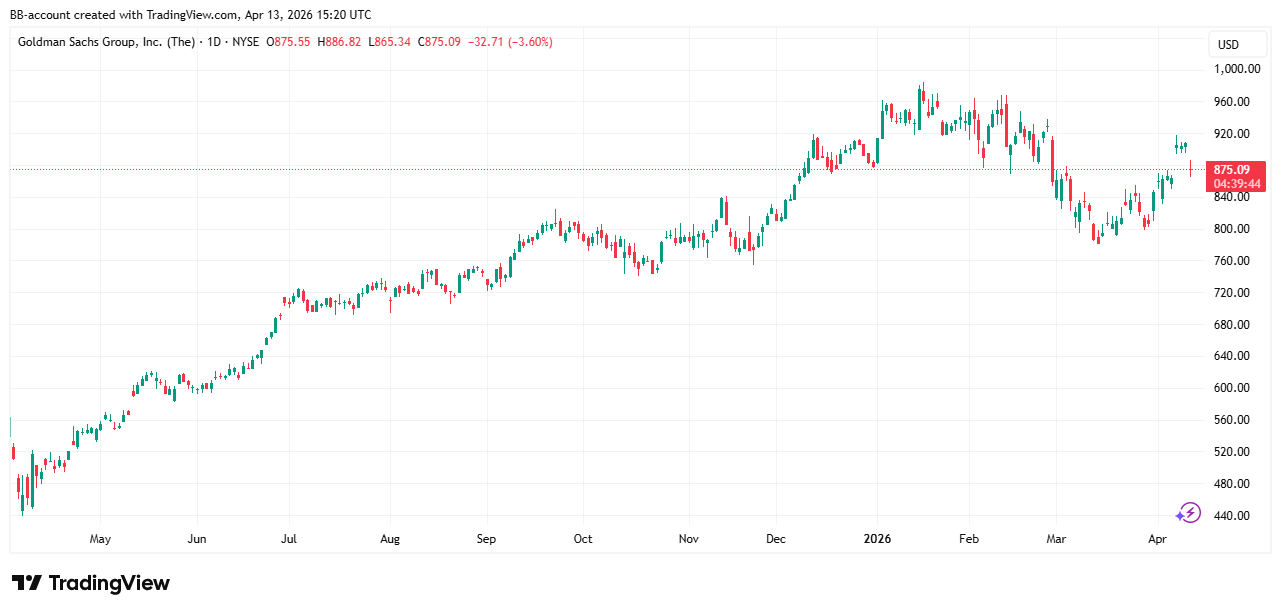
Task: Click the purple lightning bolt icon
Action: point(1188,513)
